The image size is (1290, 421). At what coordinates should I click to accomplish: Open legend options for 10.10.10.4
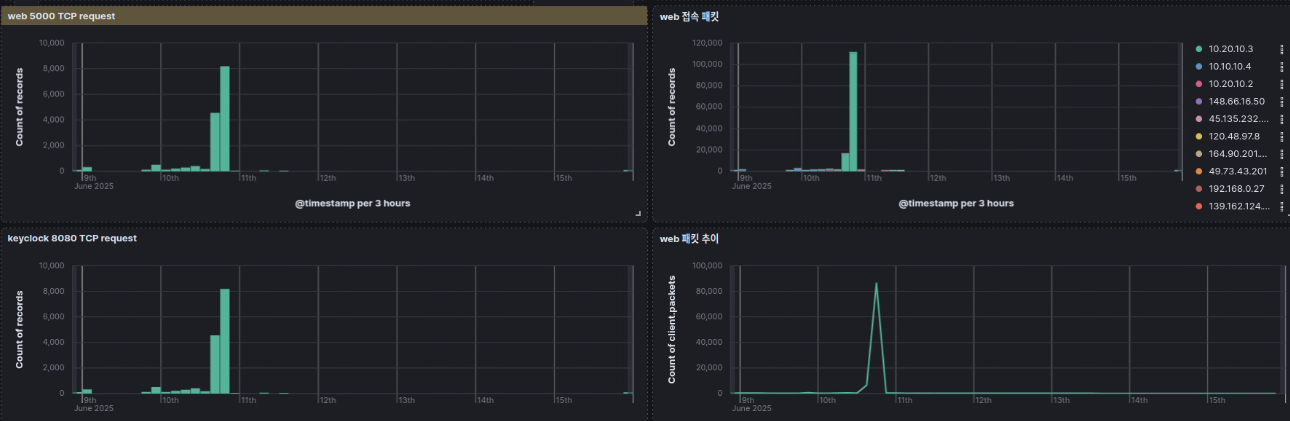[x=1281, y=66]
